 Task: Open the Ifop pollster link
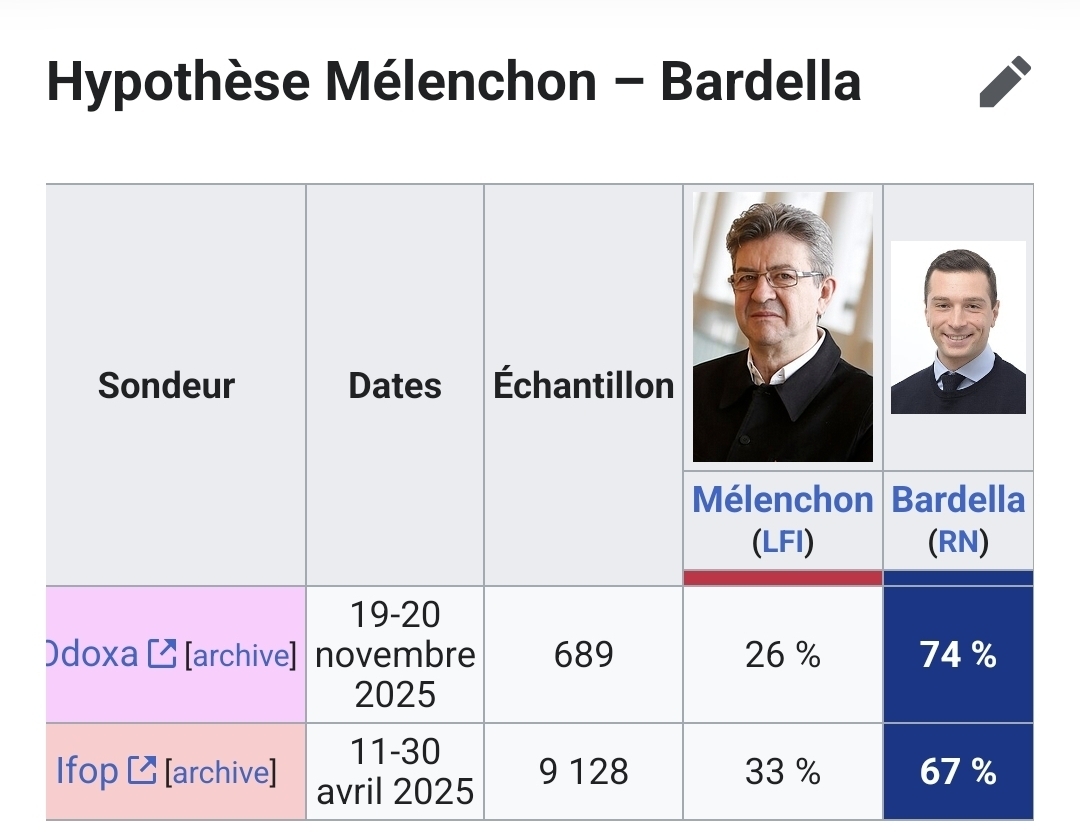pyautogui.click(x=87, y=771)
